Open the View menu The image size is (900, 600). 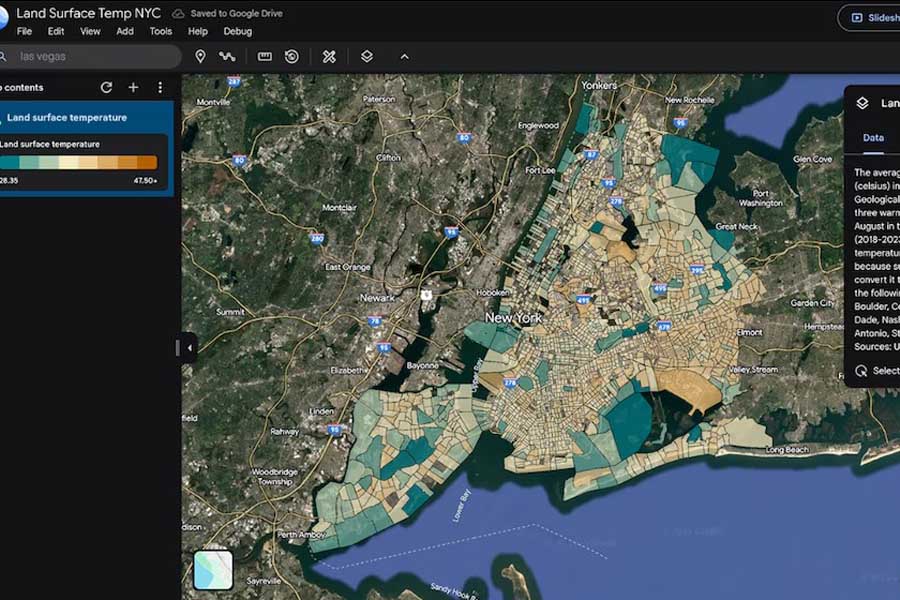click(90, 31)
